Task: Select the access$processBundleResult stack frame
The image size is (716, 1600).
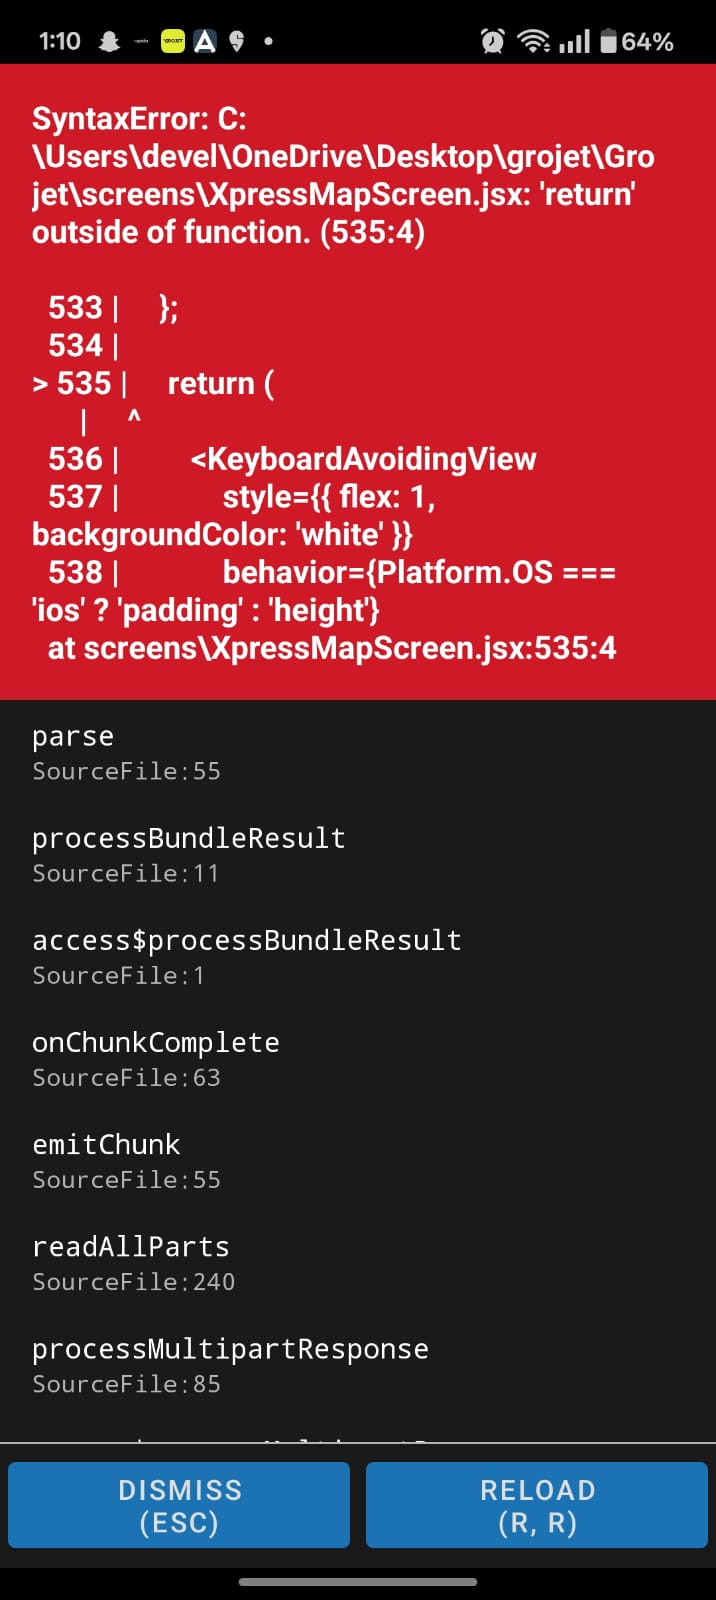Action: coord(358,956)
